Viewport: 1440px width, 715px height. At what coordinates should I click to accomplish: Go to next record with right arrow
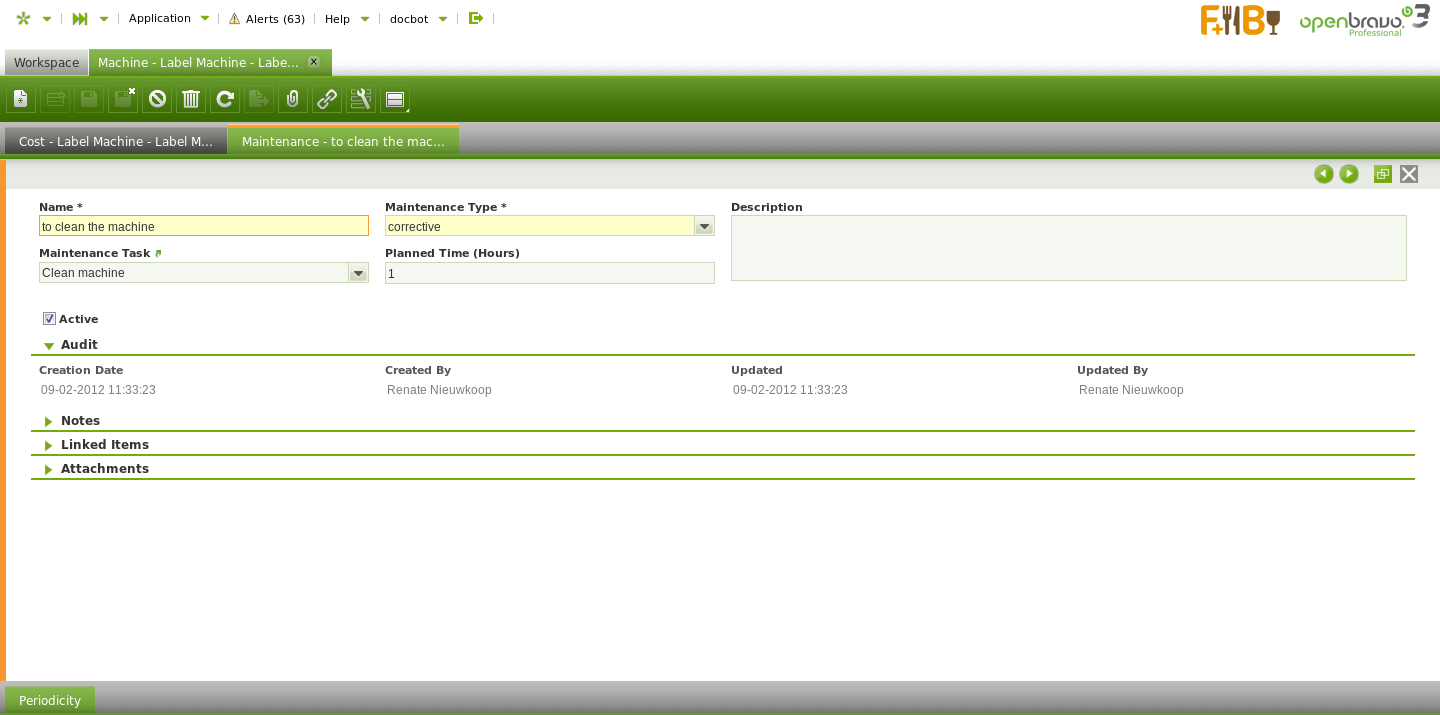point(1349,174)
